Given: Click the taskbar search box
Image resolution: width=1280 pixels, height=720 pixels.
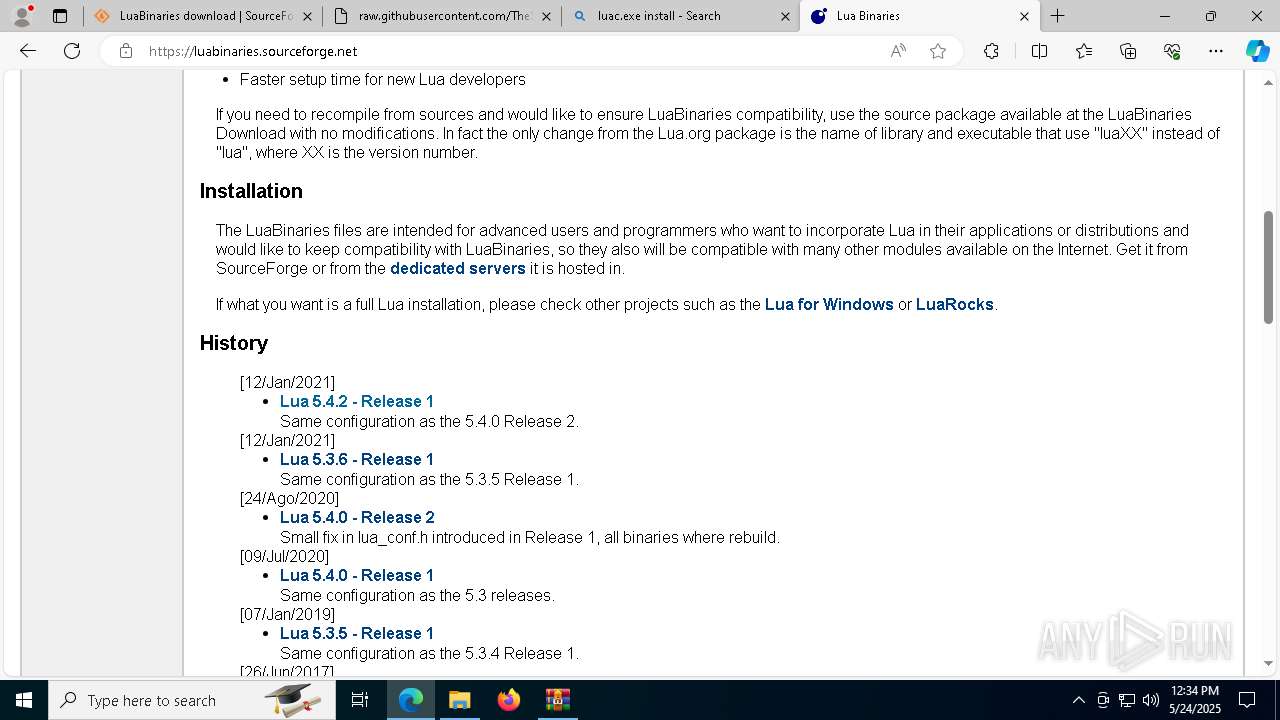Looking at the screenshot, I should [192, 700].
